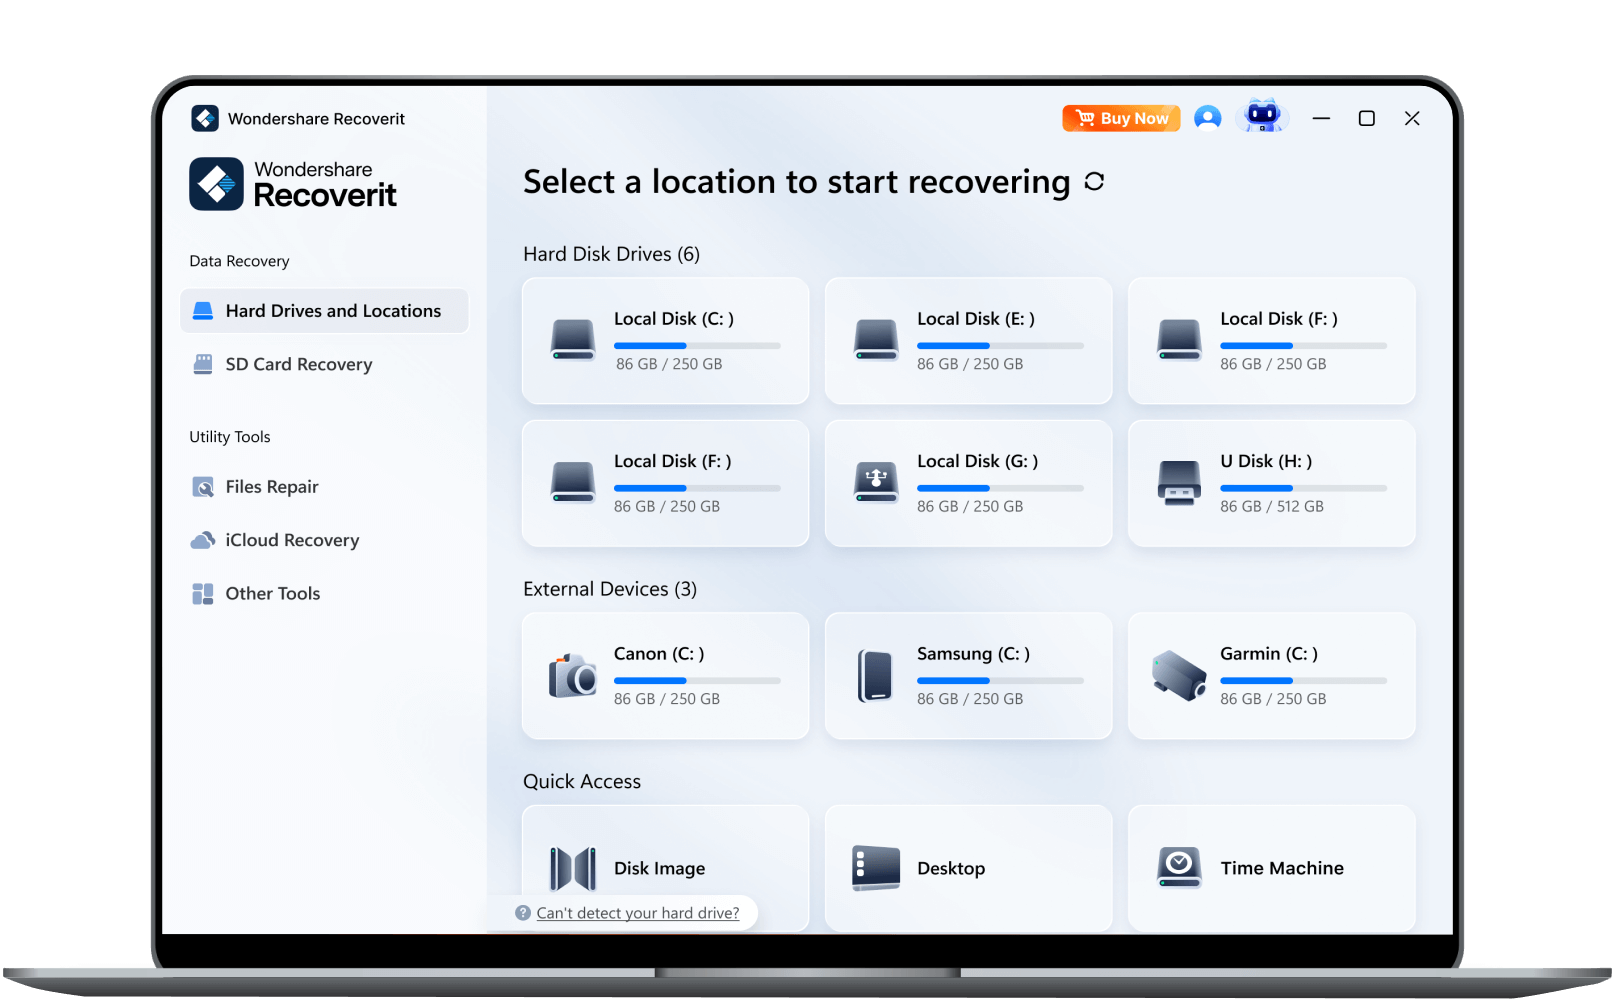Screen dimensions: 1613x999
Task: Click the "Hard Disk Drives (6)" section heading
Action: point(612,254)
